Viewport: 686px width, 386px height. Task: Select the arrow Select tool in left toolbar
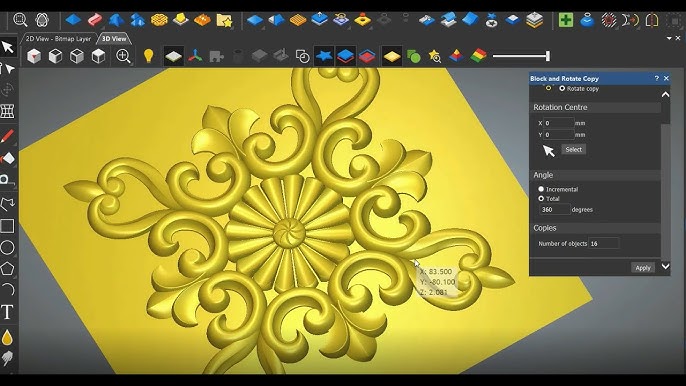point(7,46)
